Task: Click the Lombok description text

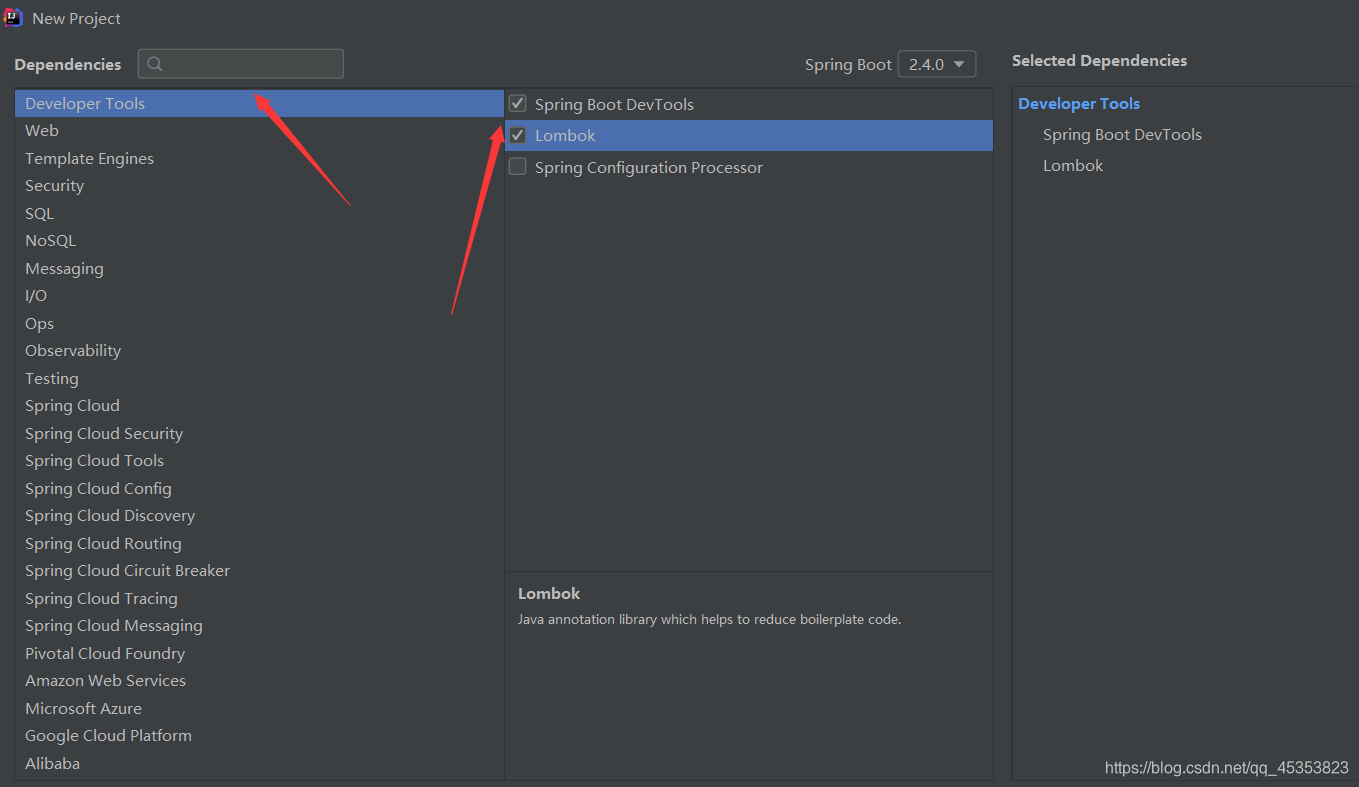Action: click(x=709, y=619)
